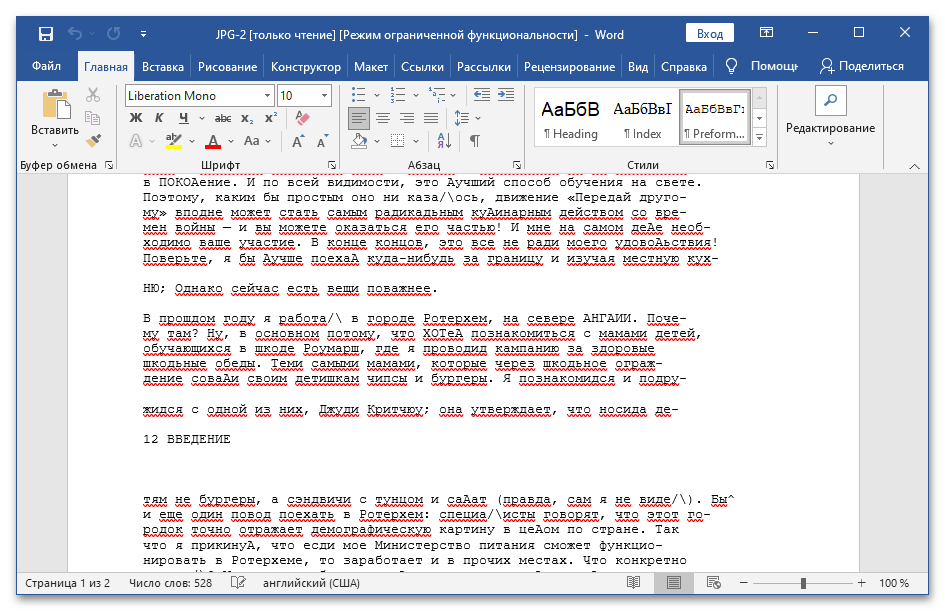Switch to the Рецензирование tab
Image resolution: width=945 pixels, height=611 pixels.
(570, 67)
